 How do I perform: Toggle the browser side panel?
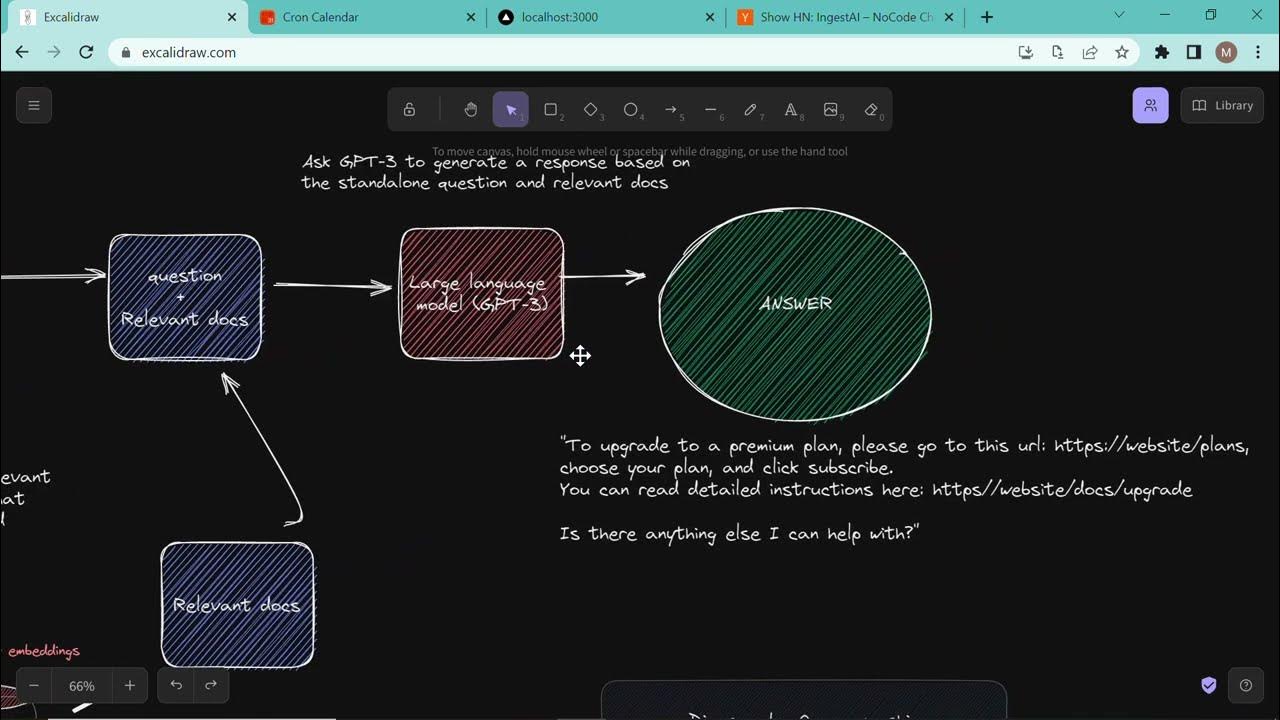click(1193, 52)
